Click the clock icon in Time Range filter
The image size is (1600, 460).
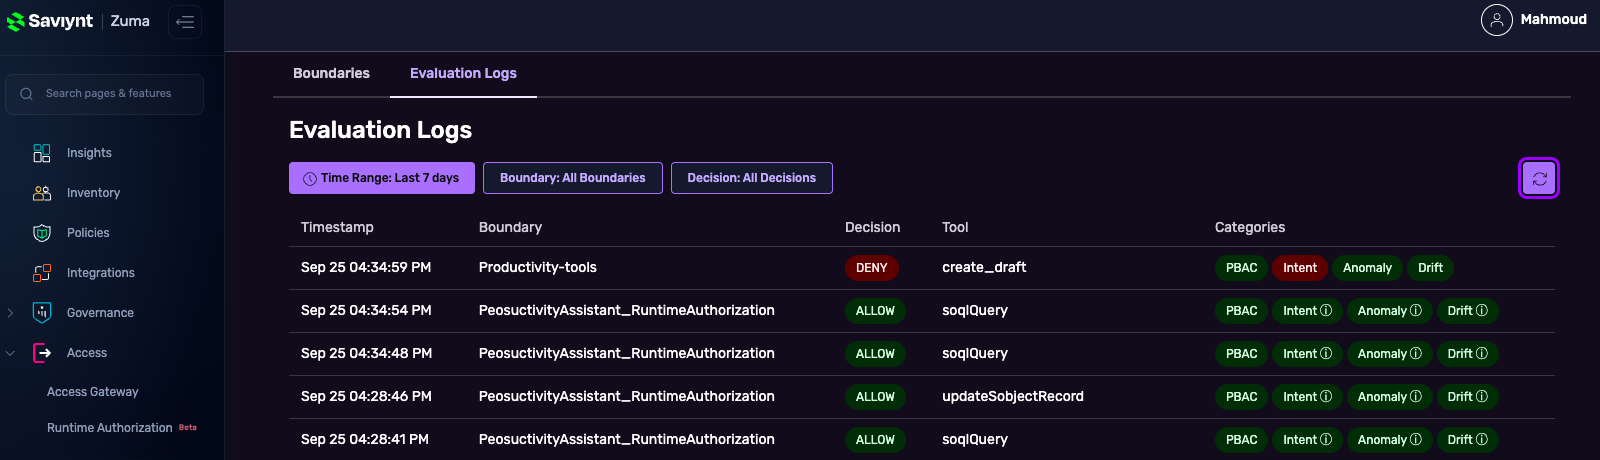click(x=310, y=179)
